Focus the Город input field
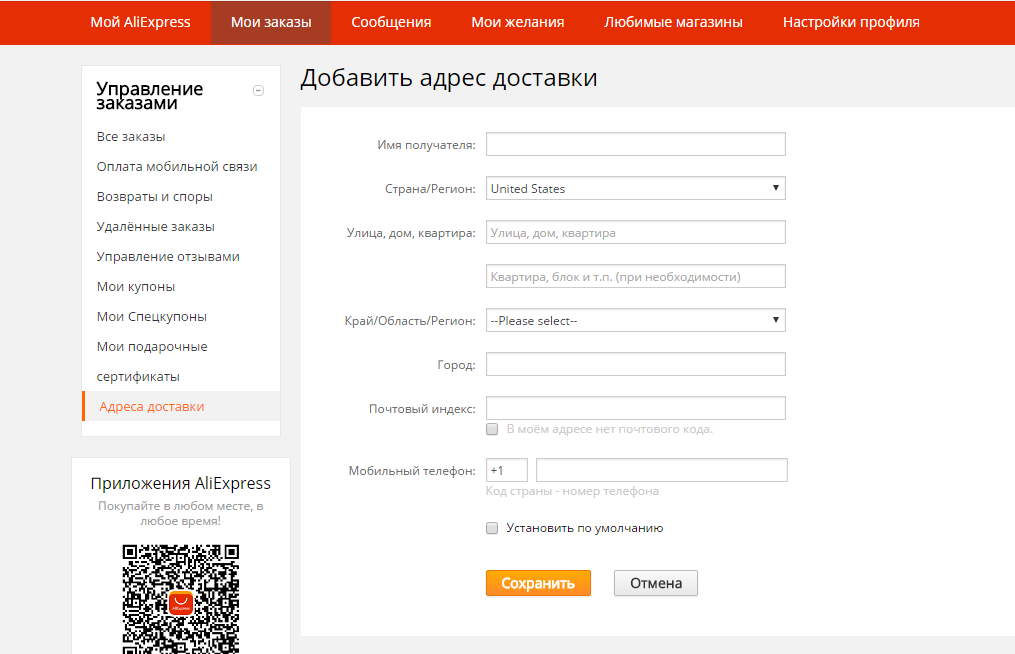Image resolution: width=1015 pixels, height=654 pixels. pyautogui.click(x=636, y=365)
